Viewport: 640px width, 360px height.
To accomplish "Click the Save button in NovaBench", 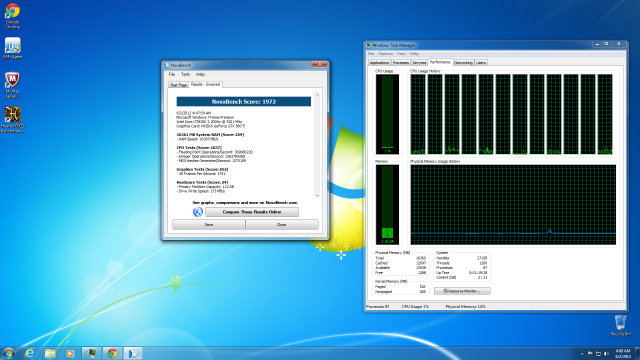I will pos(209,224).
